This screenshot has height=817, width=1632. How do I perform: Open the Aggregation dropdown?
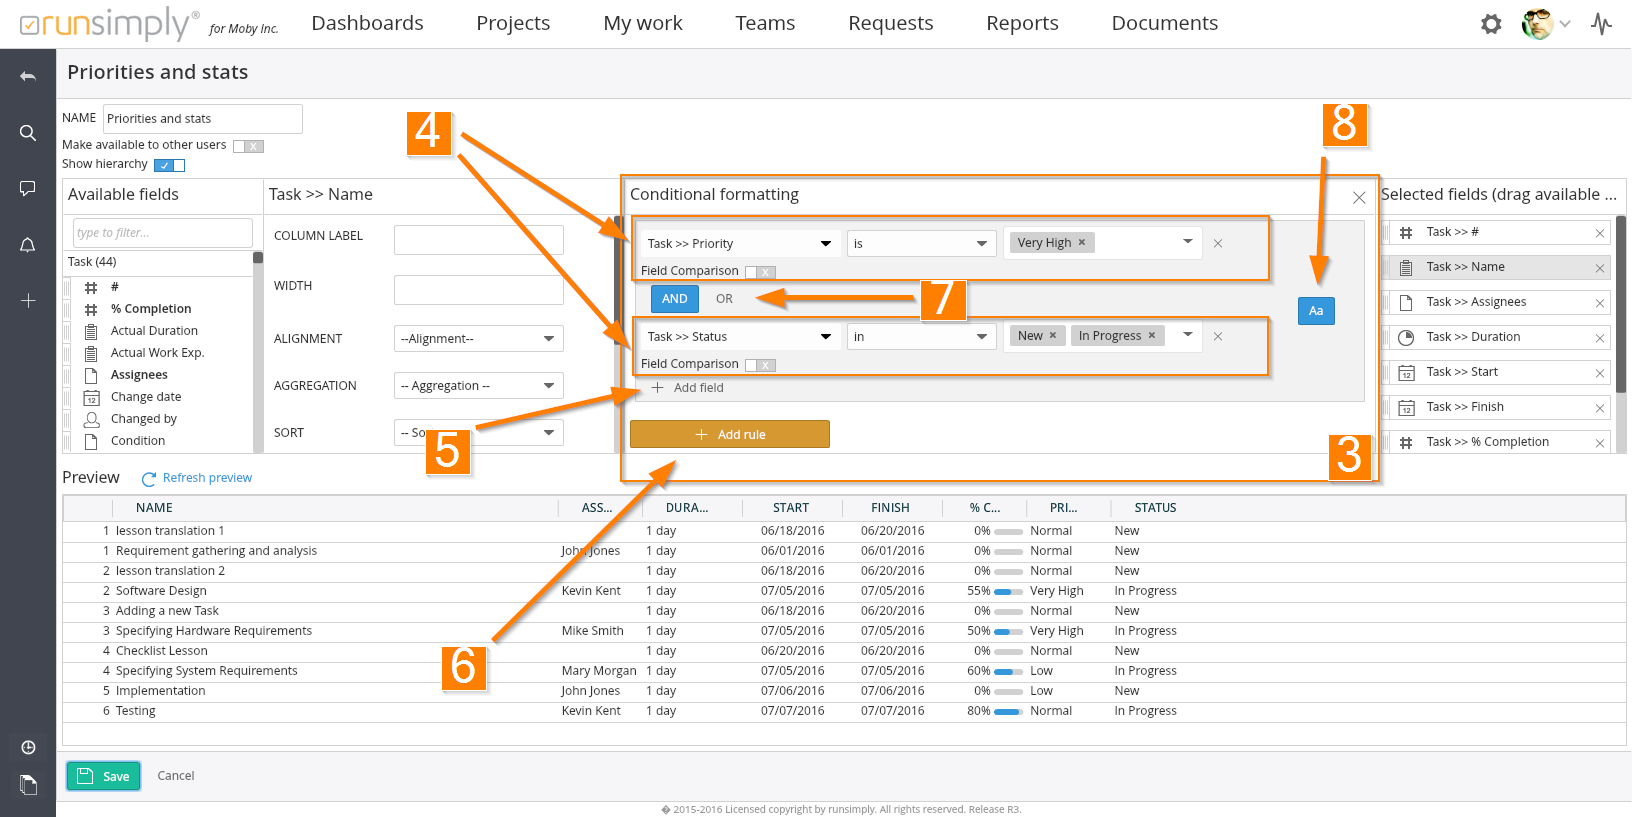[478, 386]
